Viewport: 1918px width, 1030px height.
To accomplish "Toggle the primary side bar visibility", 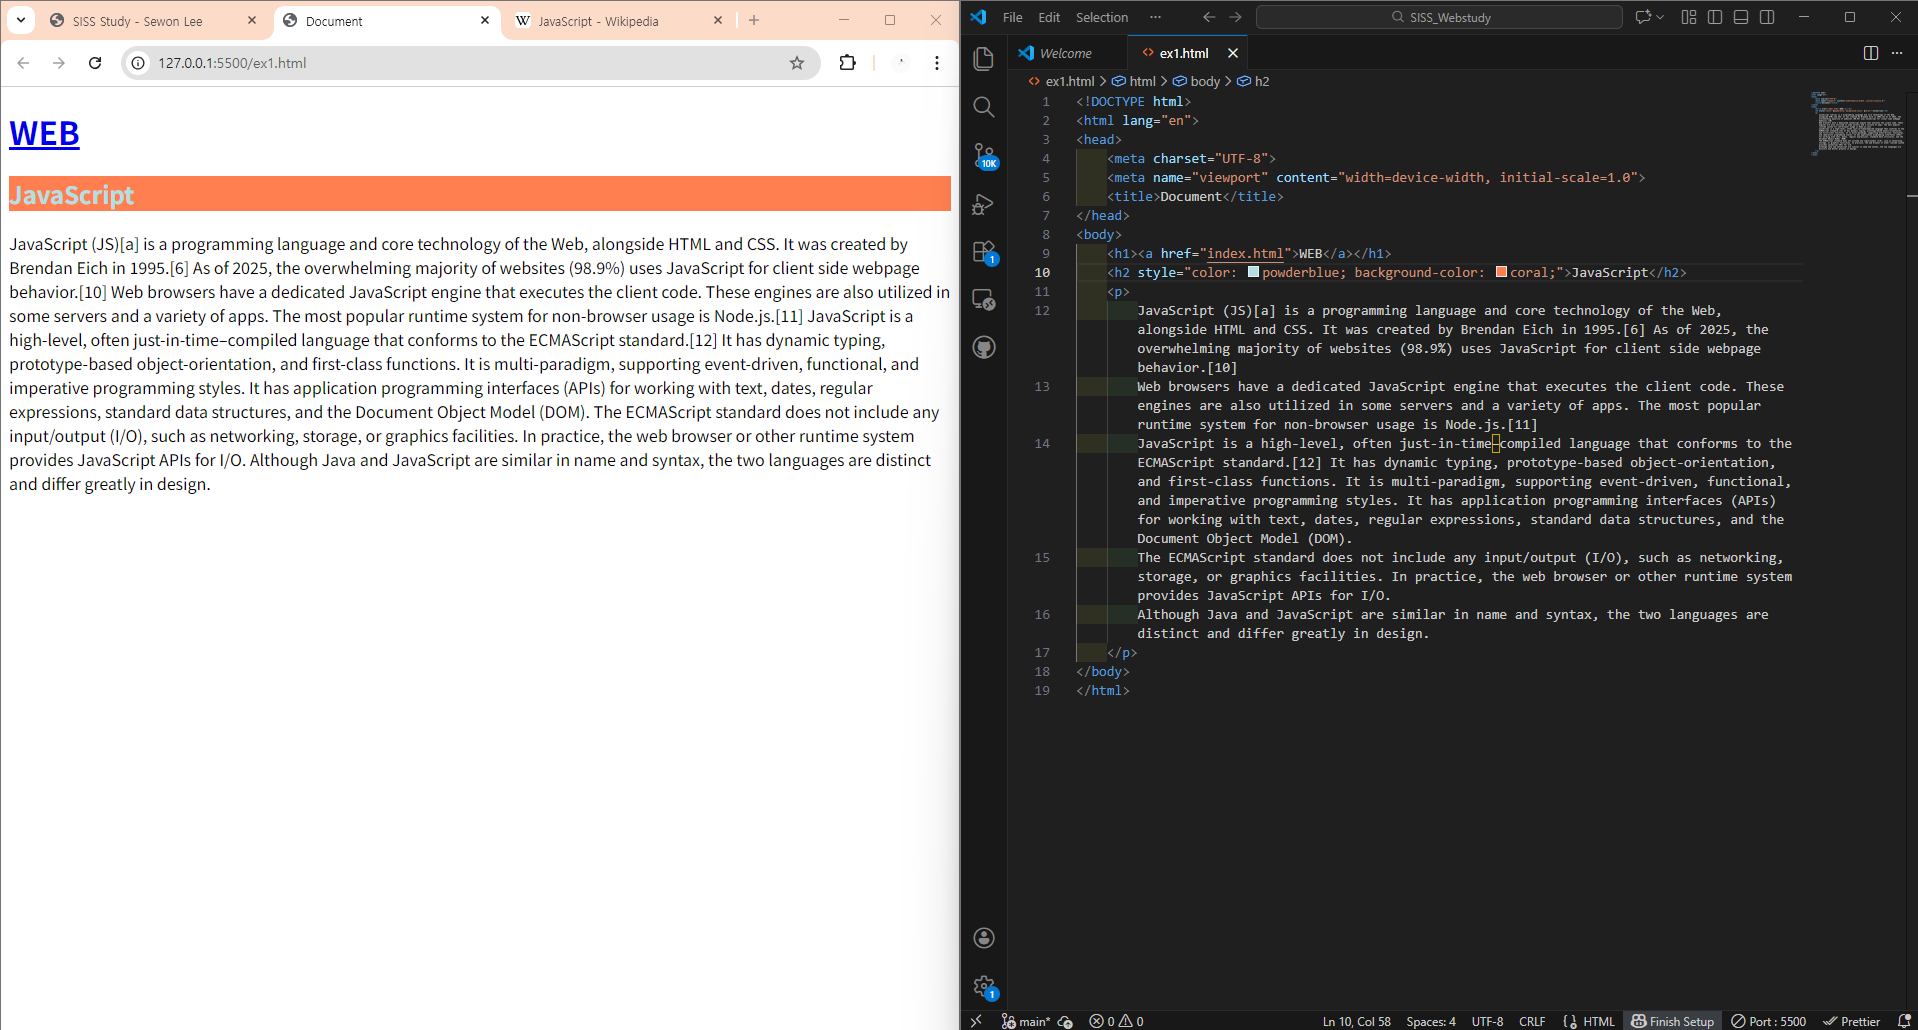I will click(x=1715, y=17).
